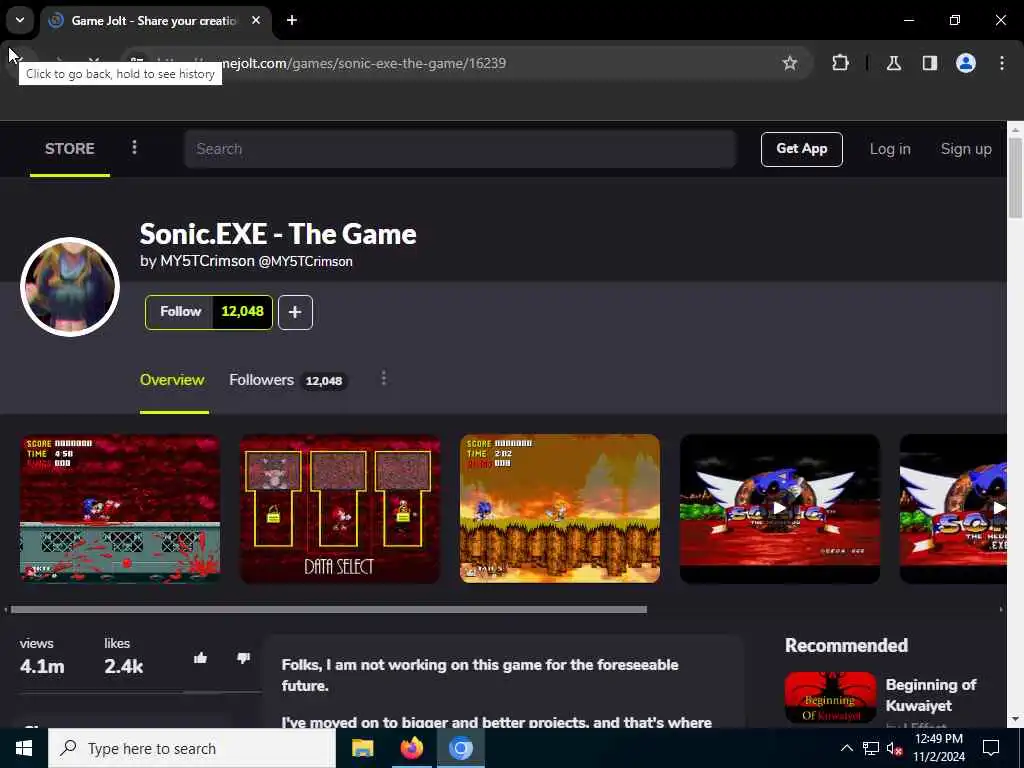This screenshot has height=768, width=1024.
Task: Switch to the Followers tab
Action: pos(288,380)
